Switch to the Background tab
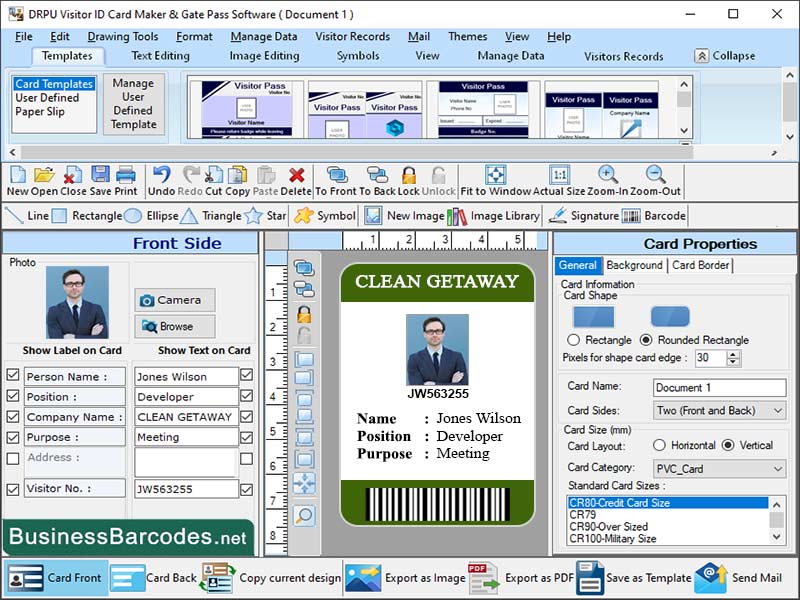Screen dimensions: 800x600 pyautogui.click(x=635, y=267)
